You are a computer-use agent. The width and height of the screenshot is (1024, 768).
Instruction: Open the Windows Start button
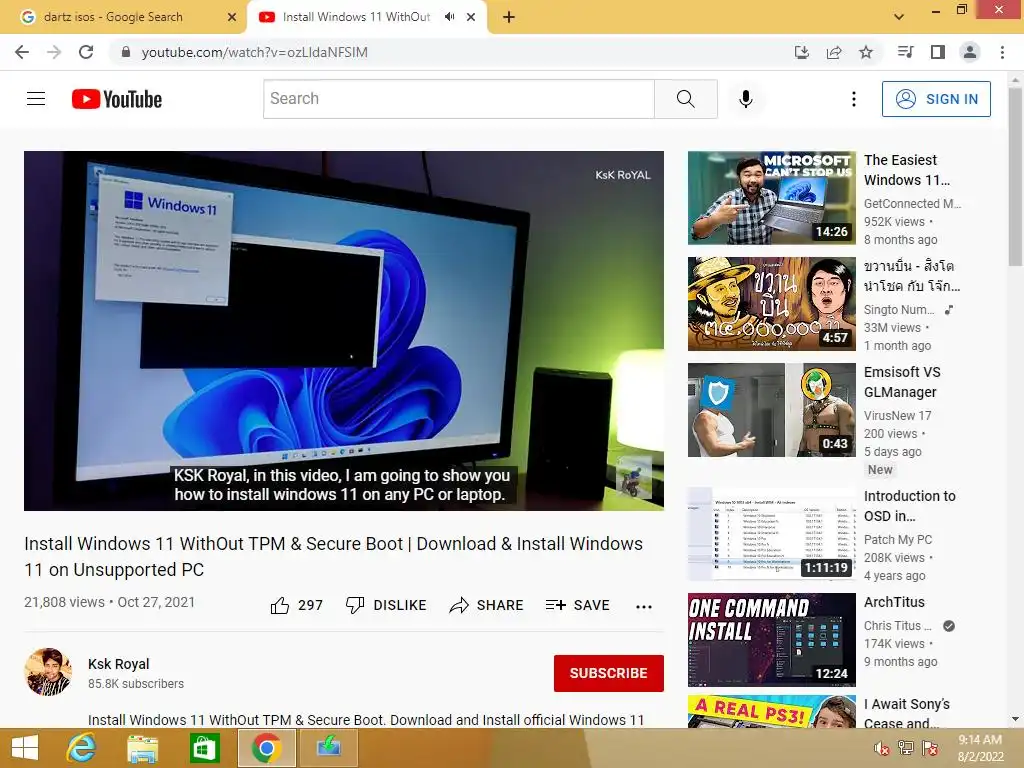pos(25,748)
